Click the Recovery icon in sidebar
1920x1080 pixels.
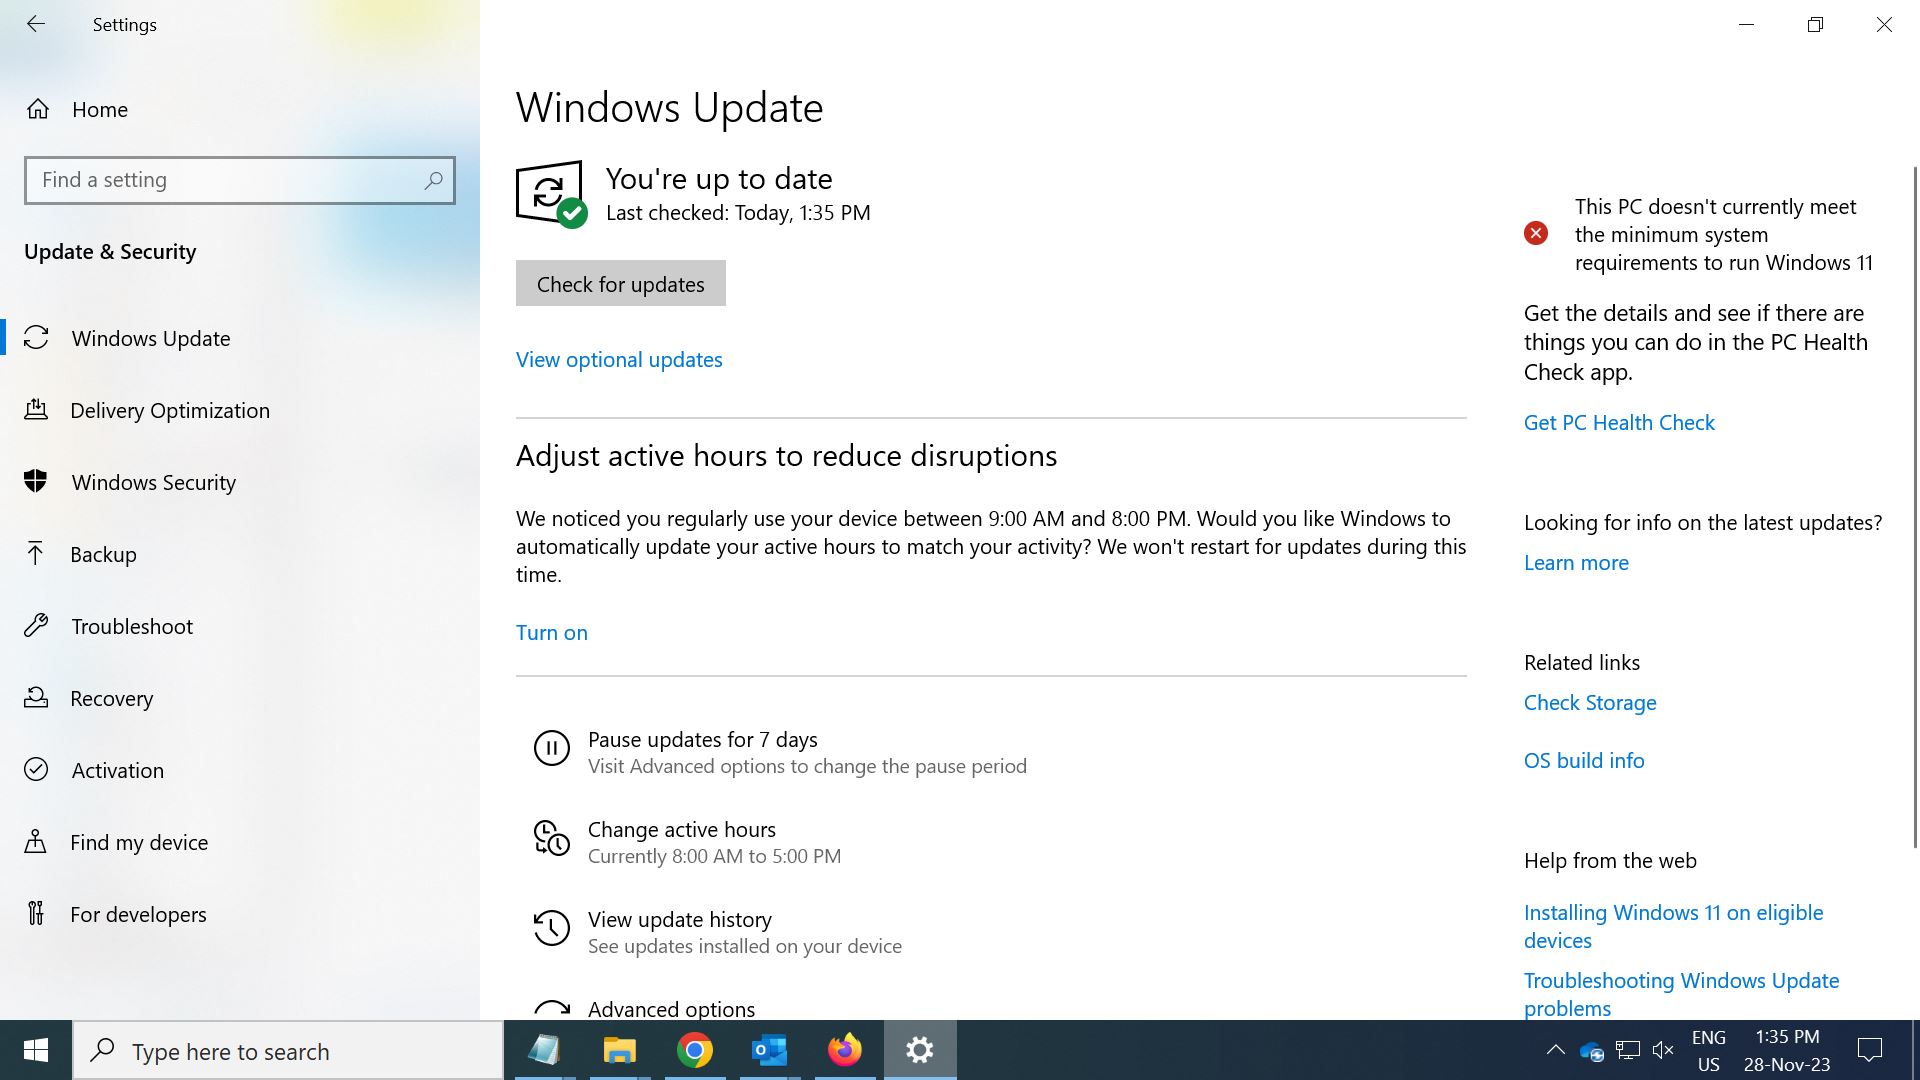pos(36,696)
